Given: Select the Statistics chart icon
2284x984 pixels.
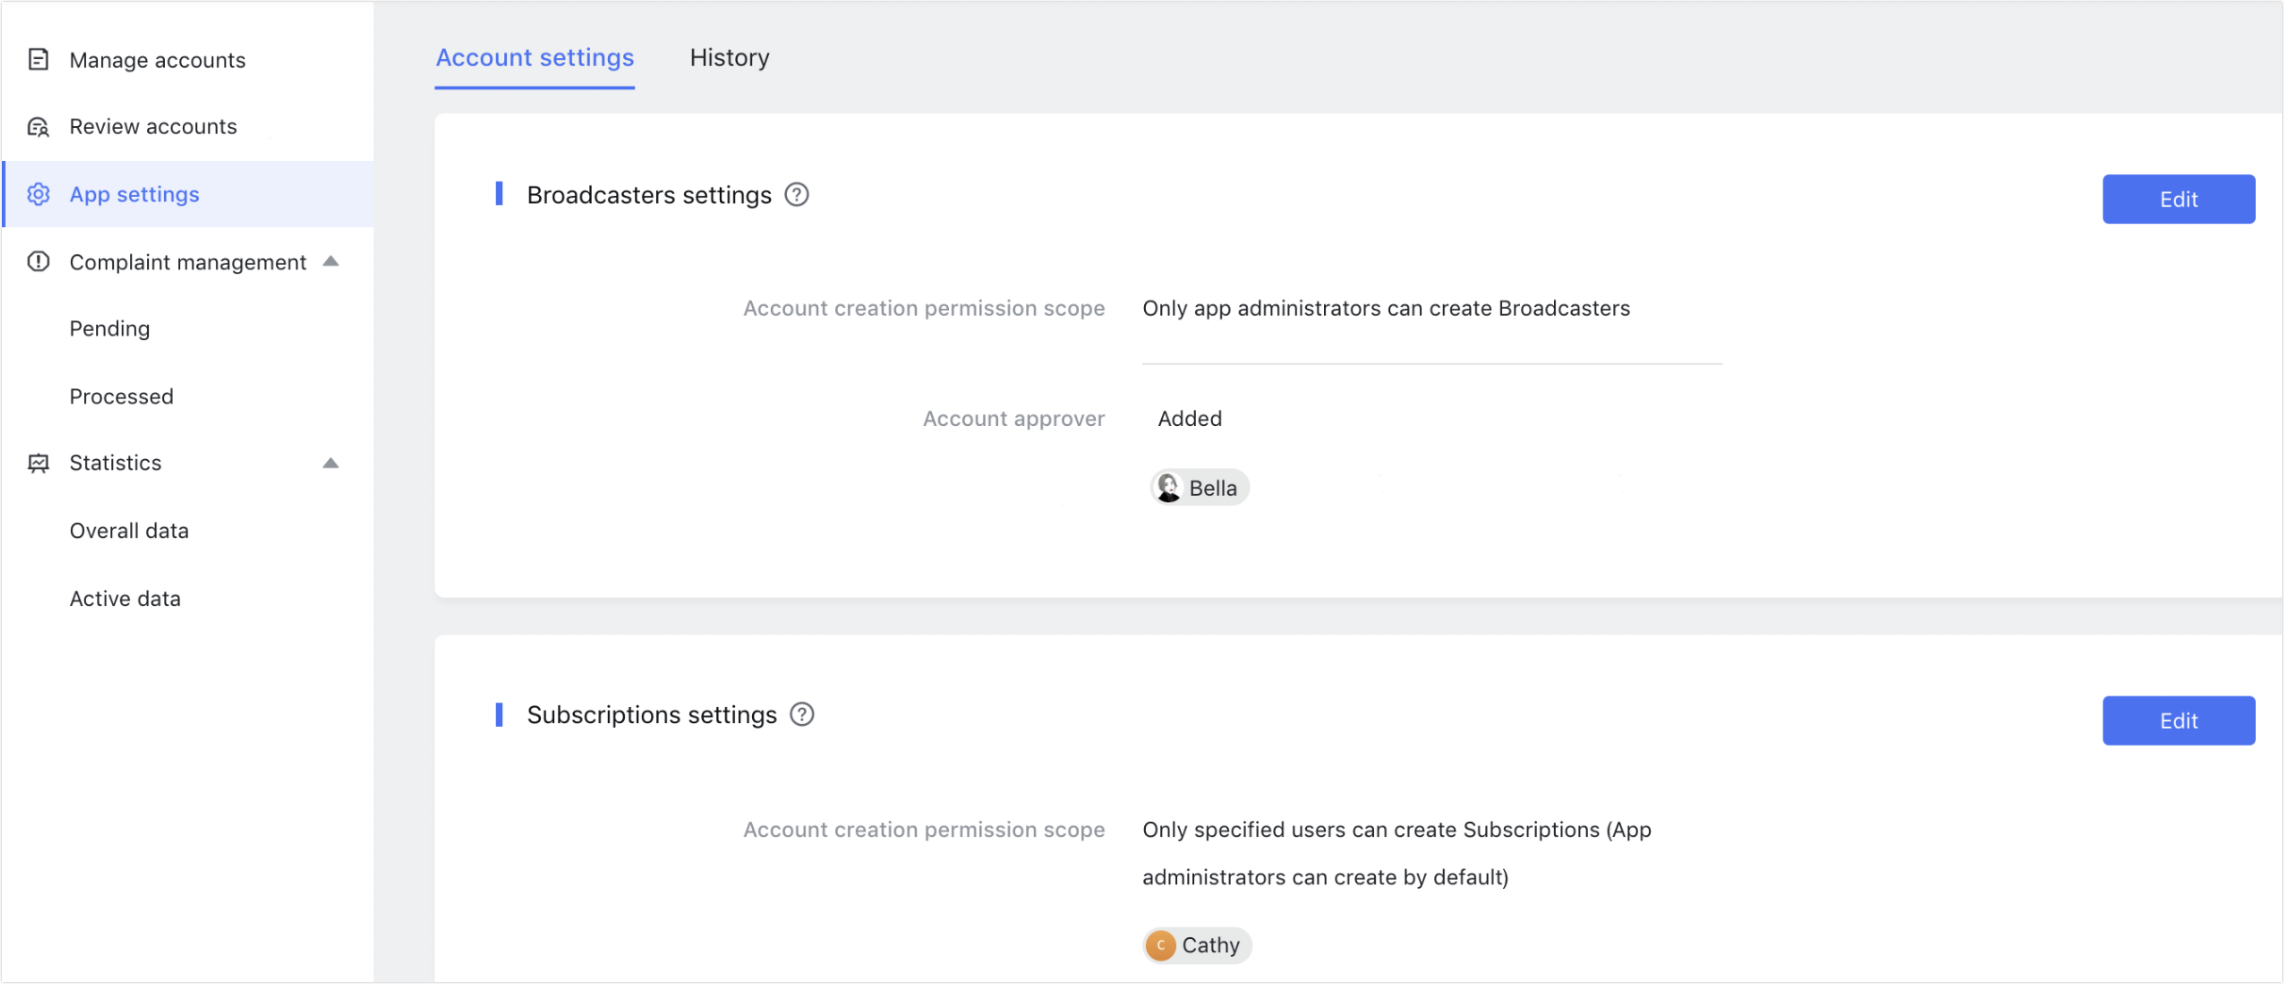Looking at the screenshot, I should click(x=38, y=462).
